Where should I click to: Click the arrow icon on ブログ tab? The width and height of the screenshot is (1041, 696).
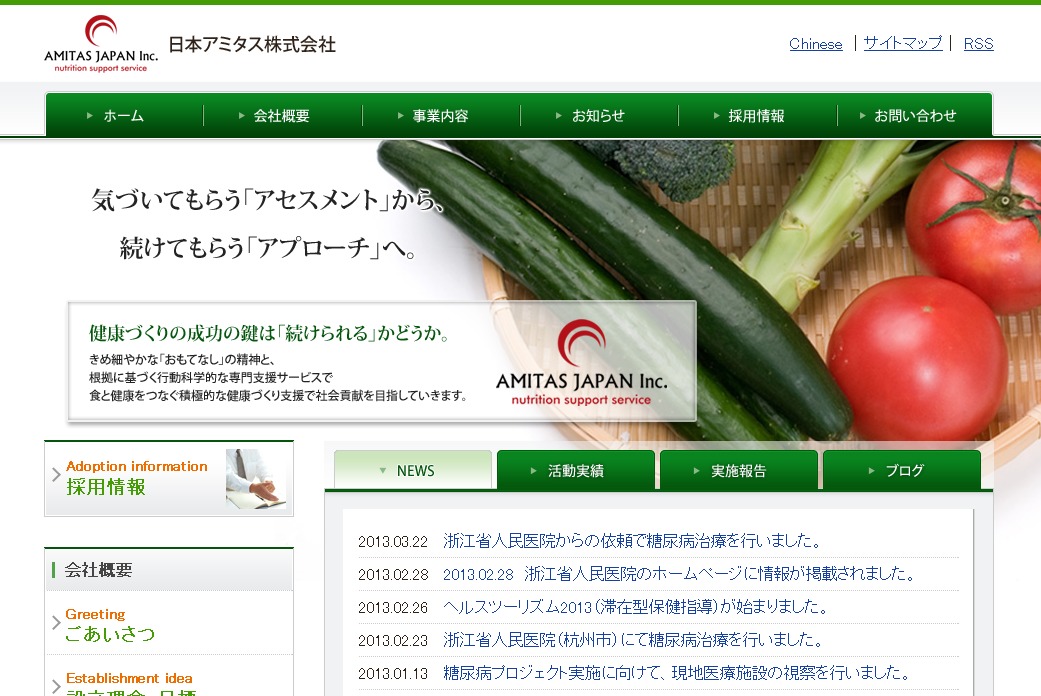pos(872,470)
